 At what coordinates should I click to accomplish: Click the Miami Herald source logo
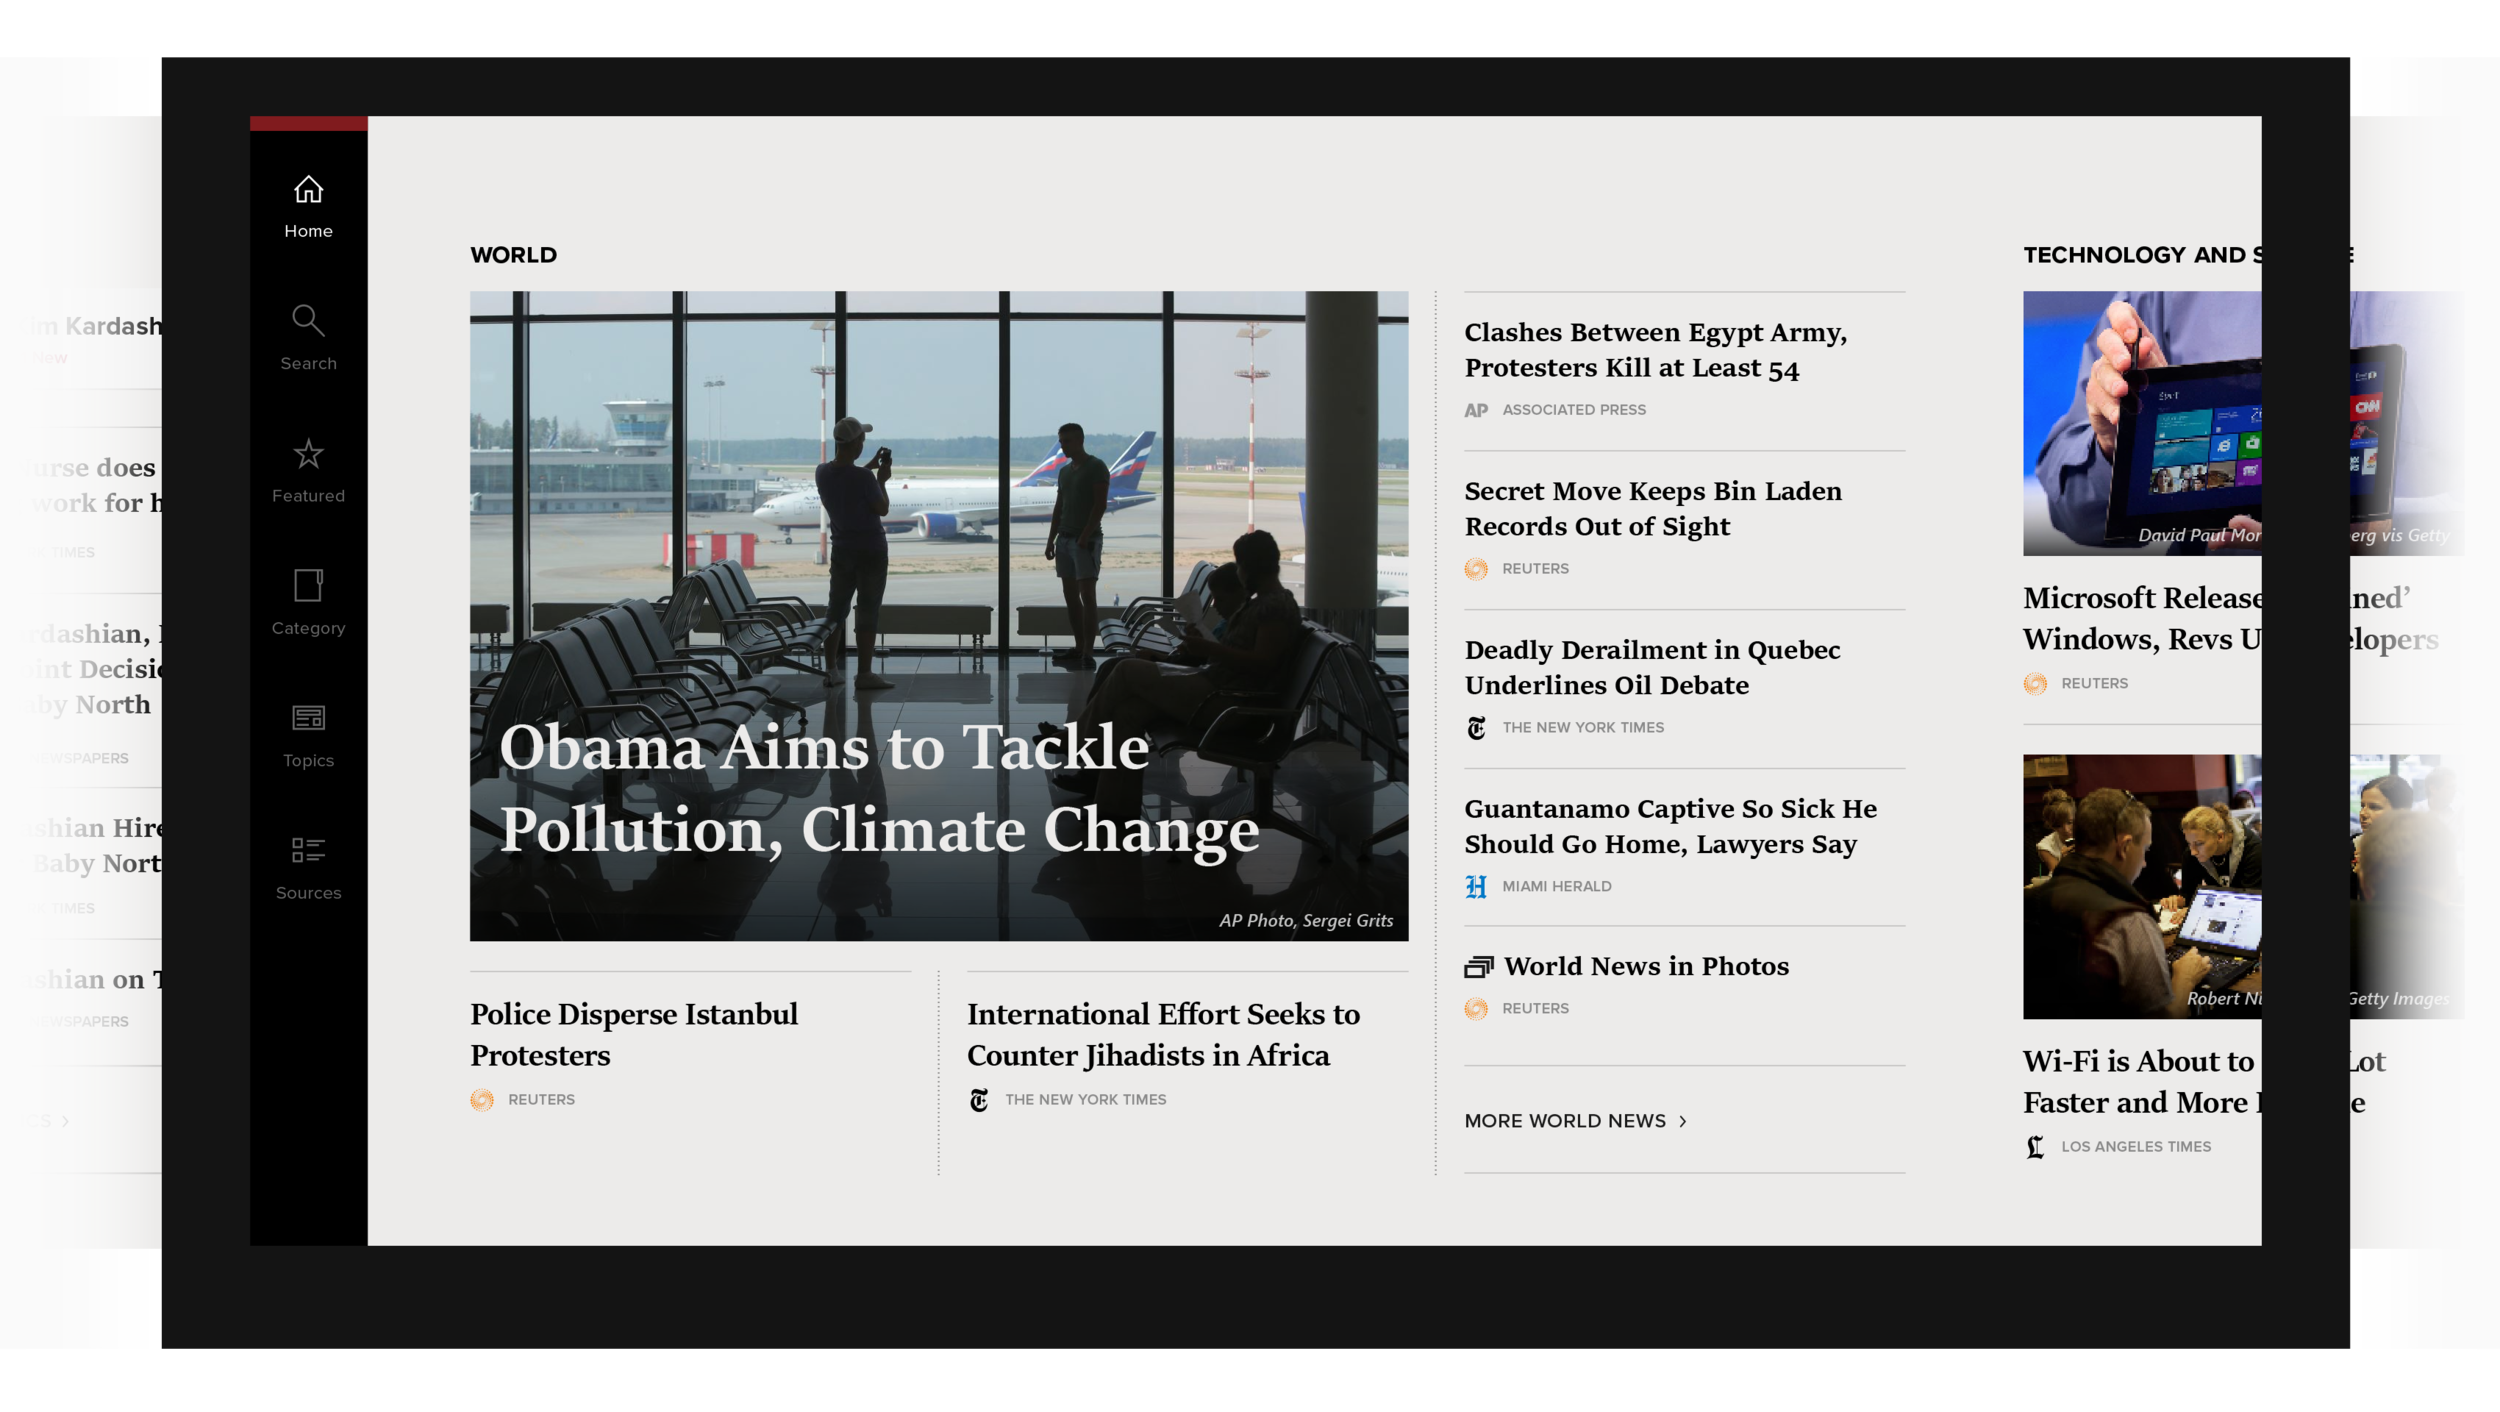tap(1476, 887)
